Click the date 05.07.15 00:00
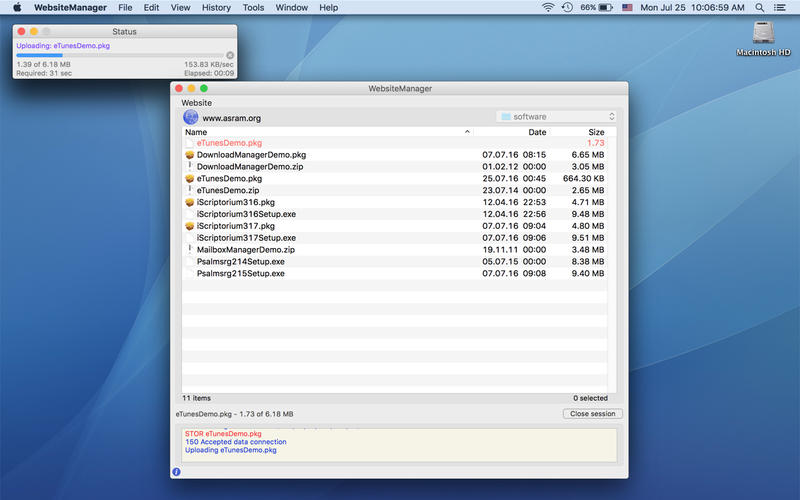Viewport: 800px width, 500px height. pos(514,262)
